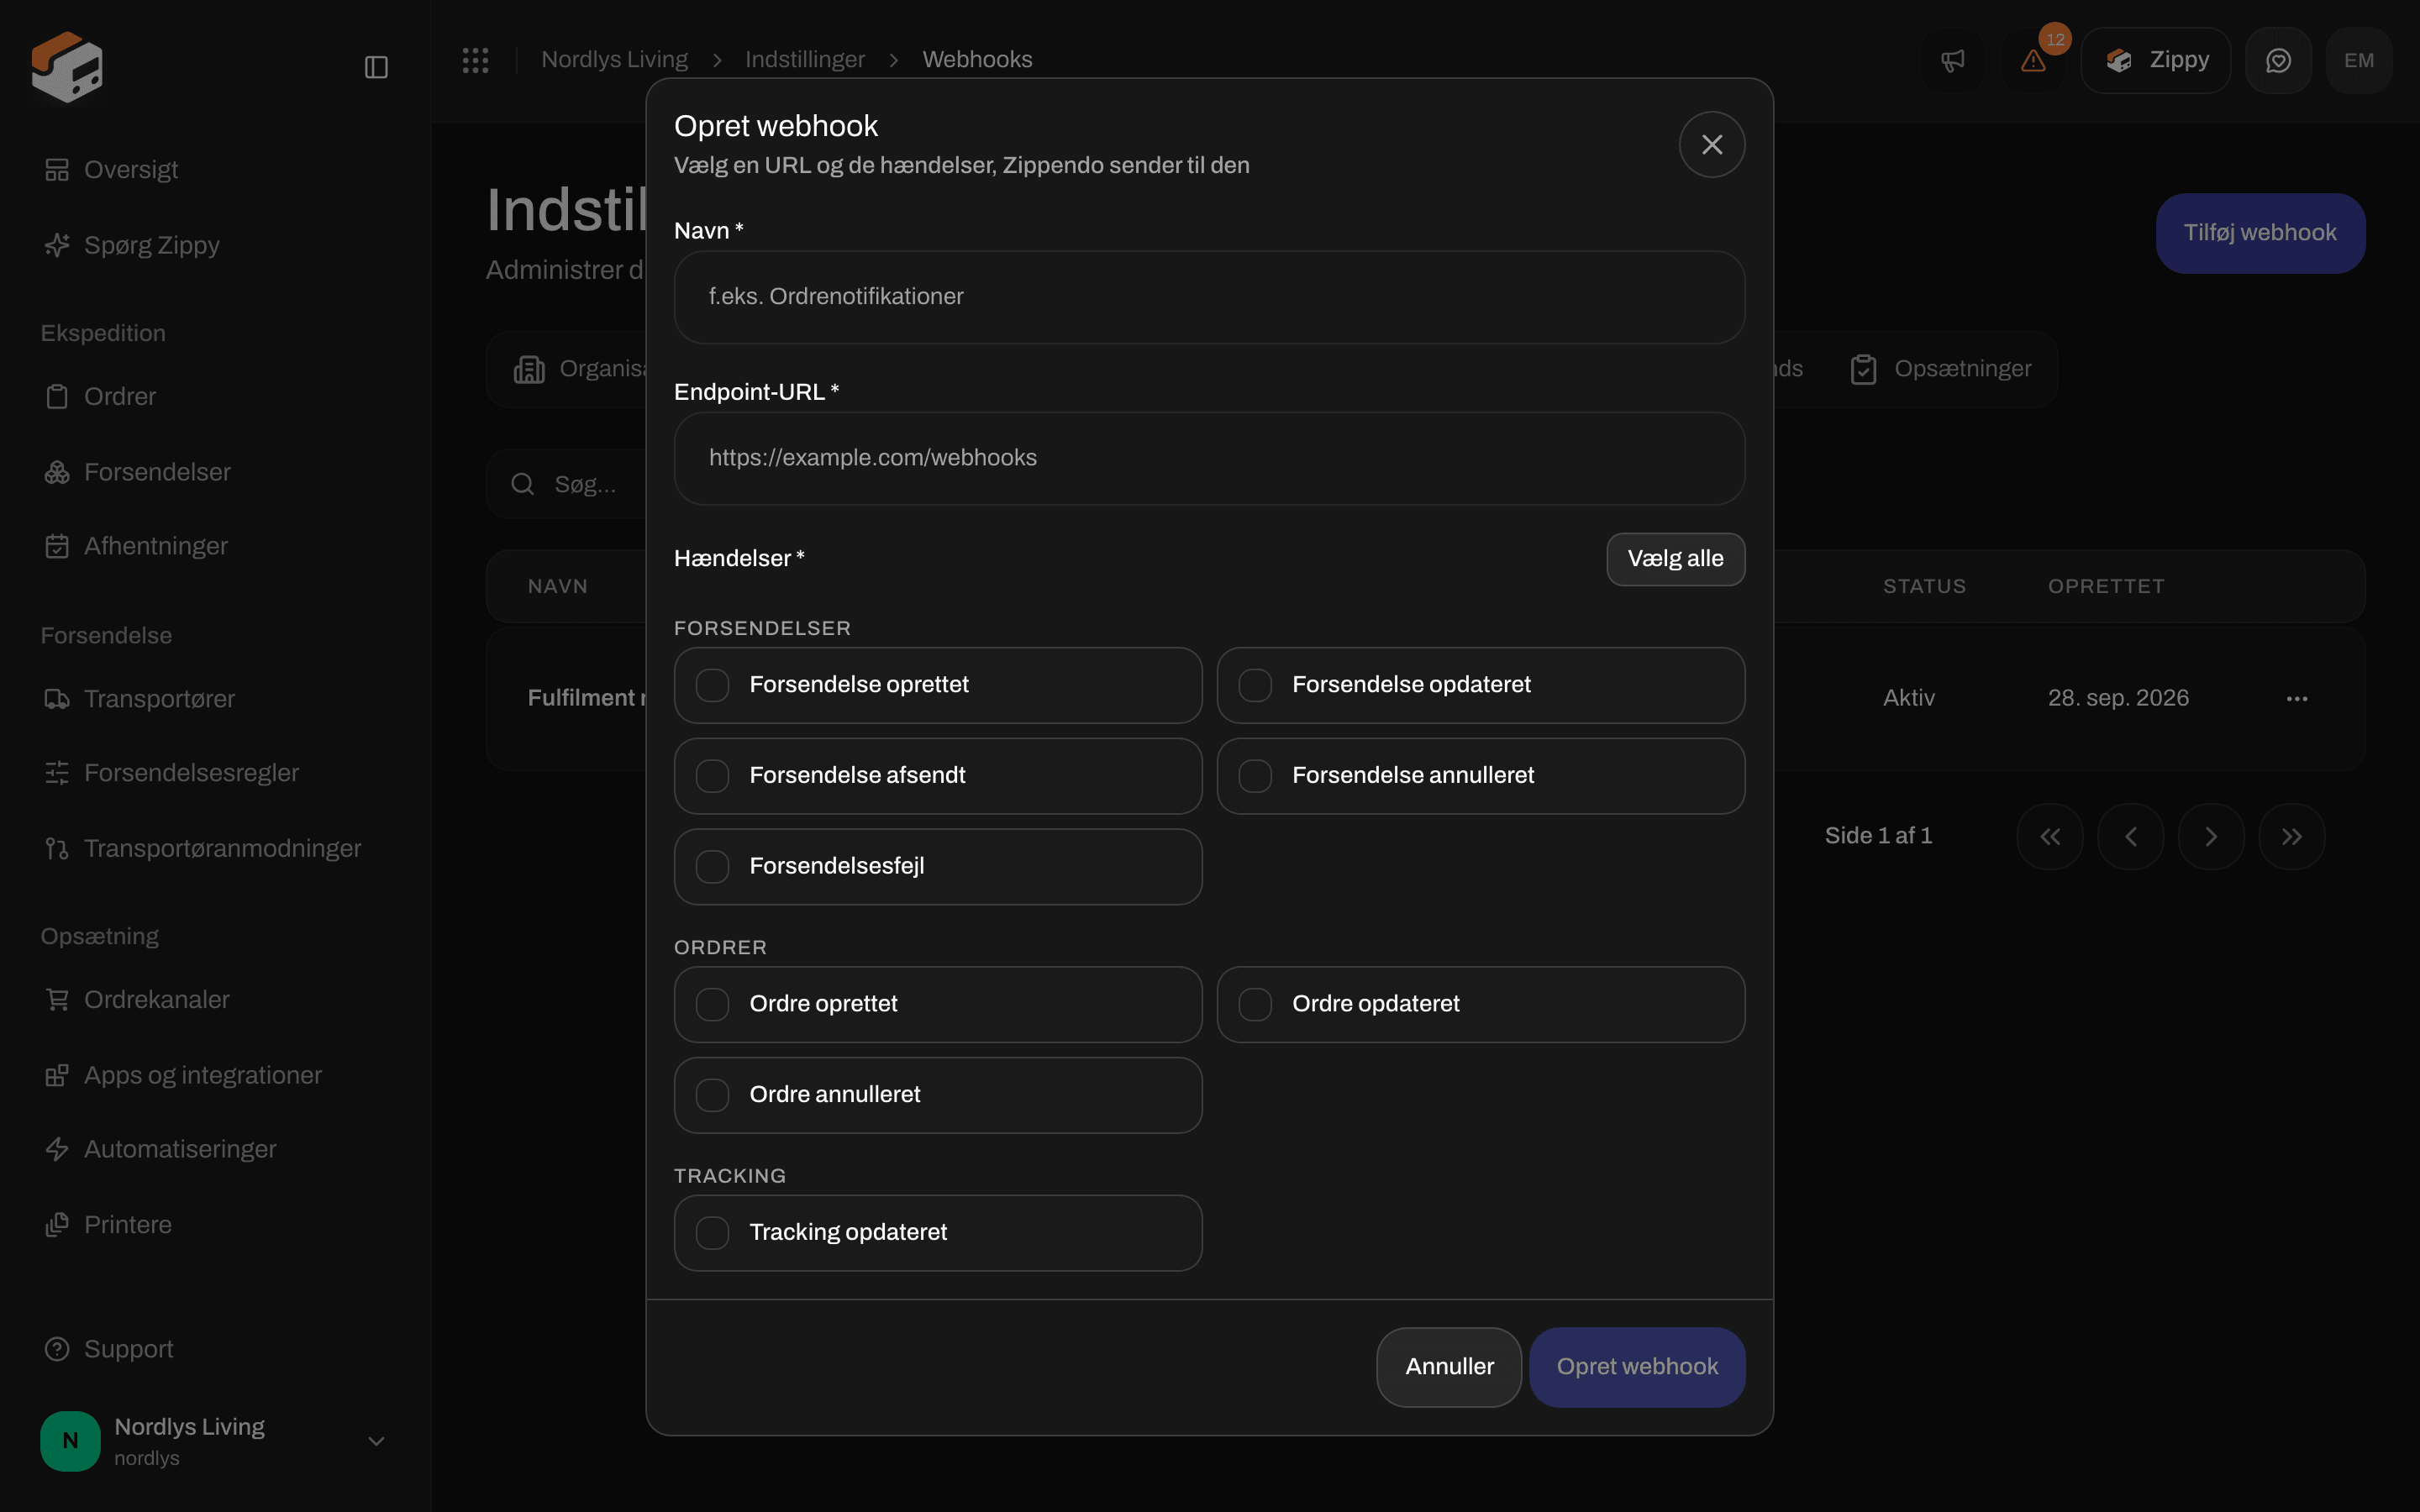Viewport: 2420px width, 1512px height.
Task: Check Forsendelse opdateret event
Action: tap(1481, 685)
